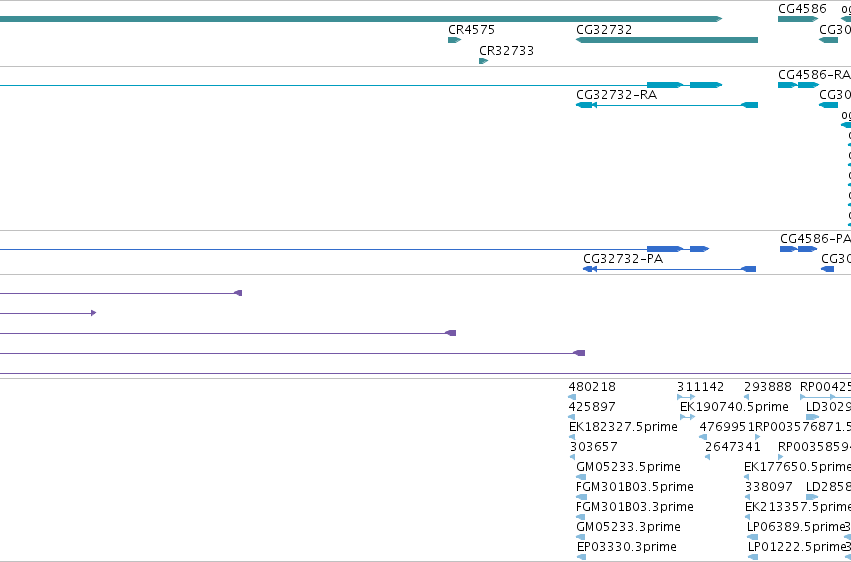The image size is (851, 562).
Task: Click the CG32732-RA transcript label
Action: 617,95
